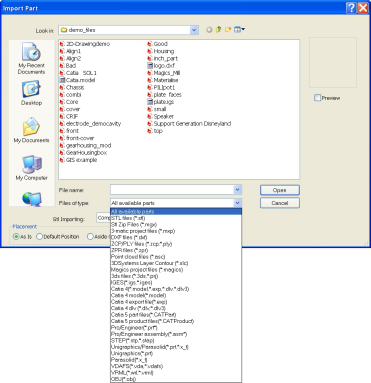Click the icon beside 2D-Drawingdemo
This screenshot has width=371, height=383.
coord(62,44)
